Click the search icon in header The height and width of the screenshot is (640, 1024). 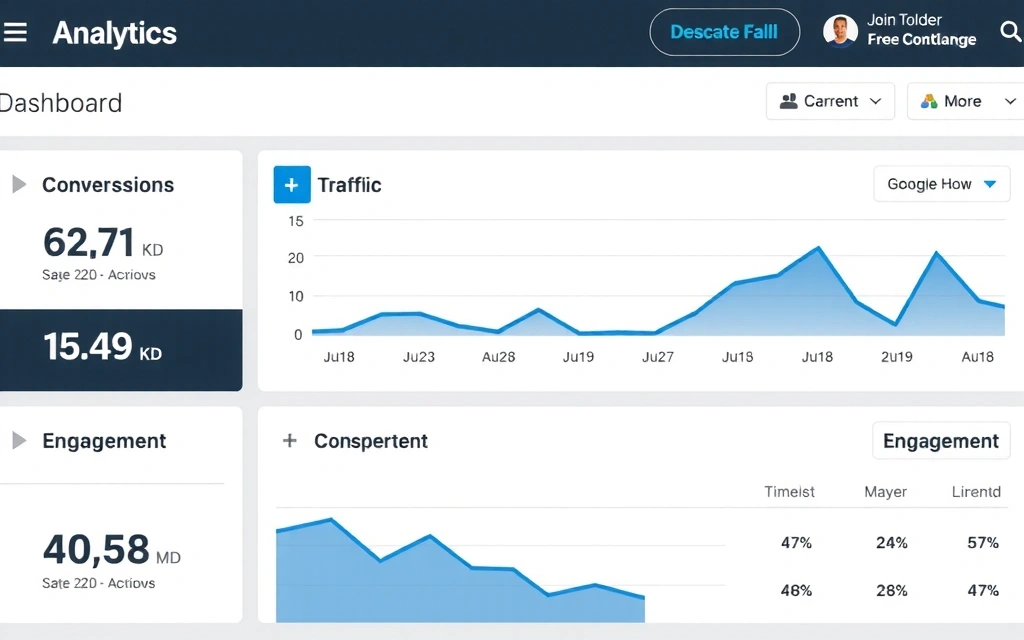point(1010,31)
